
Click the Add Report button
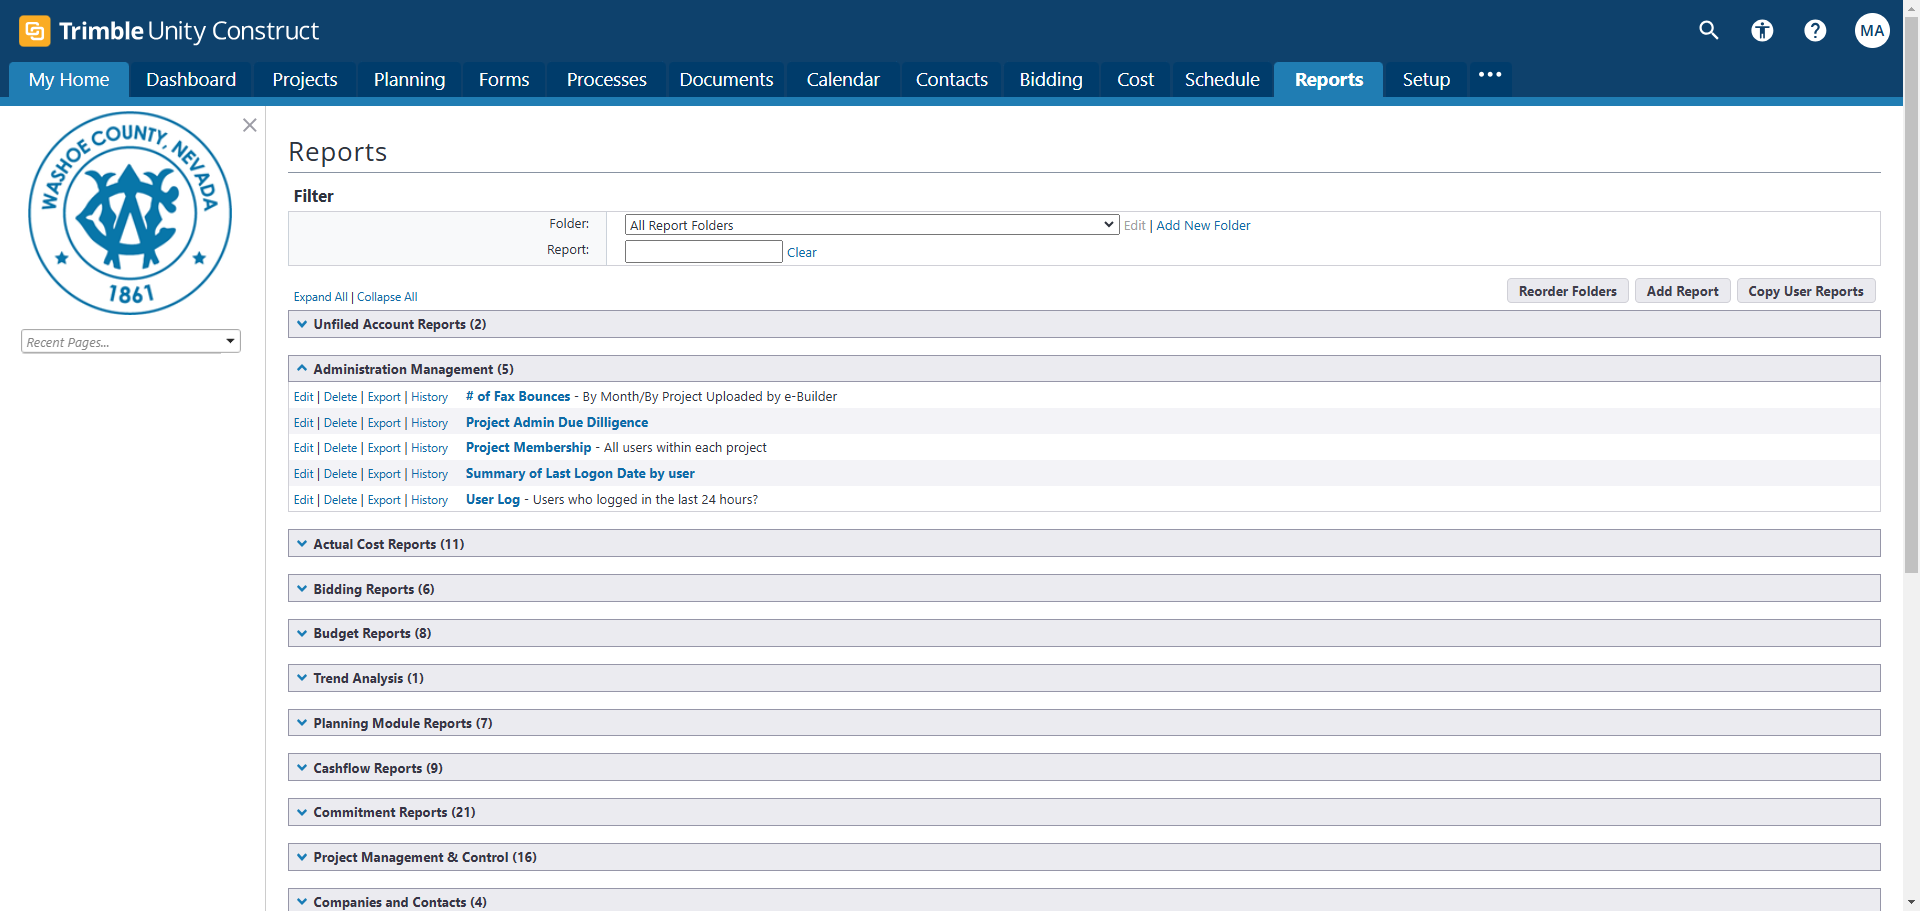[1682, 291]
